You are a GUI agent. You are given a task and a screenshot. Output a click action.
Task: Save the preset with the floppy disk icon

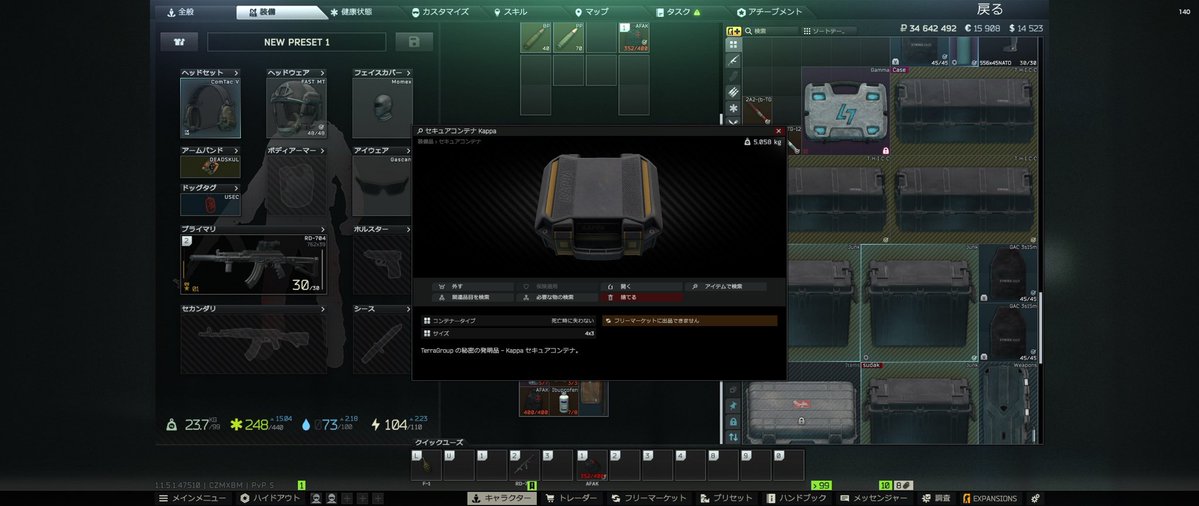click(414, 42)
